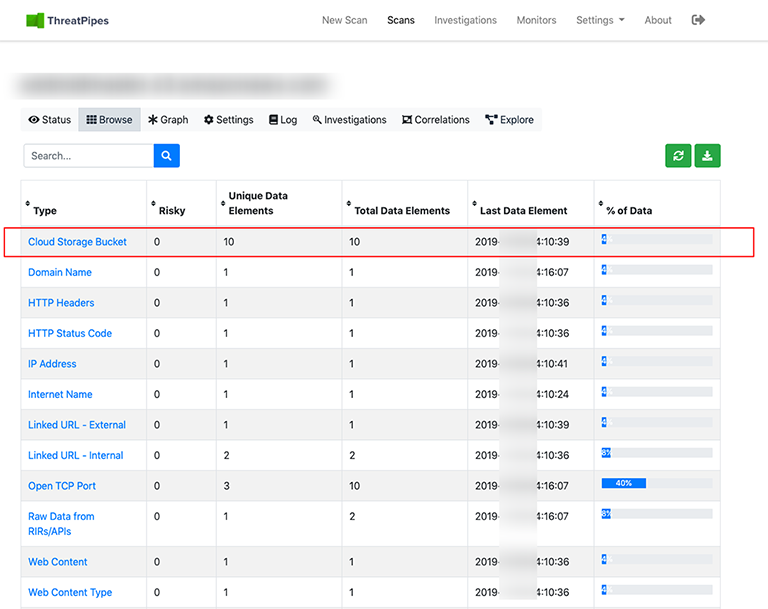This screenshot has width=768, height=609.
Task: Switch to the Status tab
Action: pyautogui.click(x=50, y=120)
